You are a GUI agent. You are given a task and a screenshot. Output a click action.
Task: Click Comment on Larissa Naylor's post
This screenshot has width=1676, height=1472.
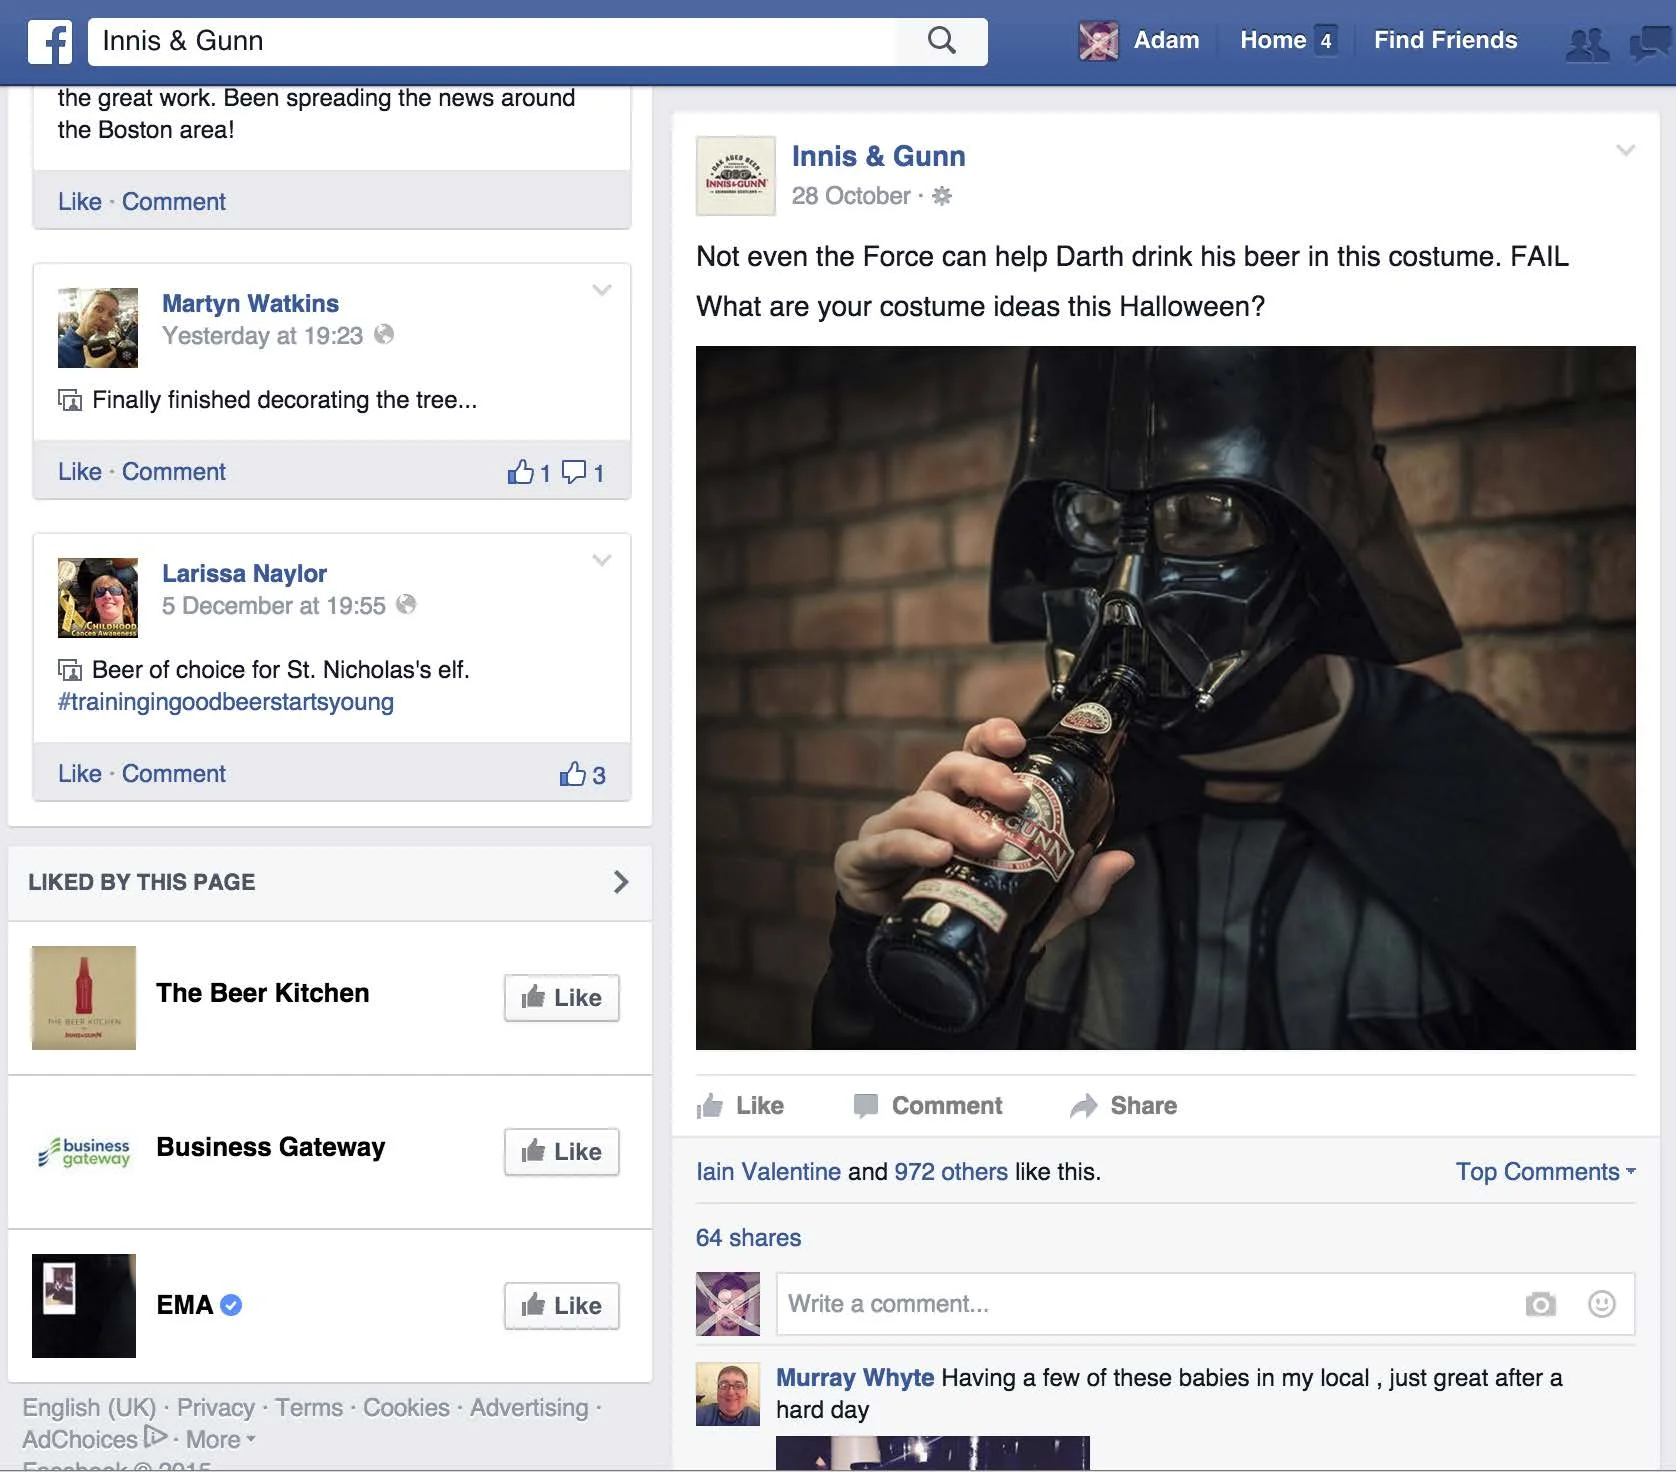[174, 774]
